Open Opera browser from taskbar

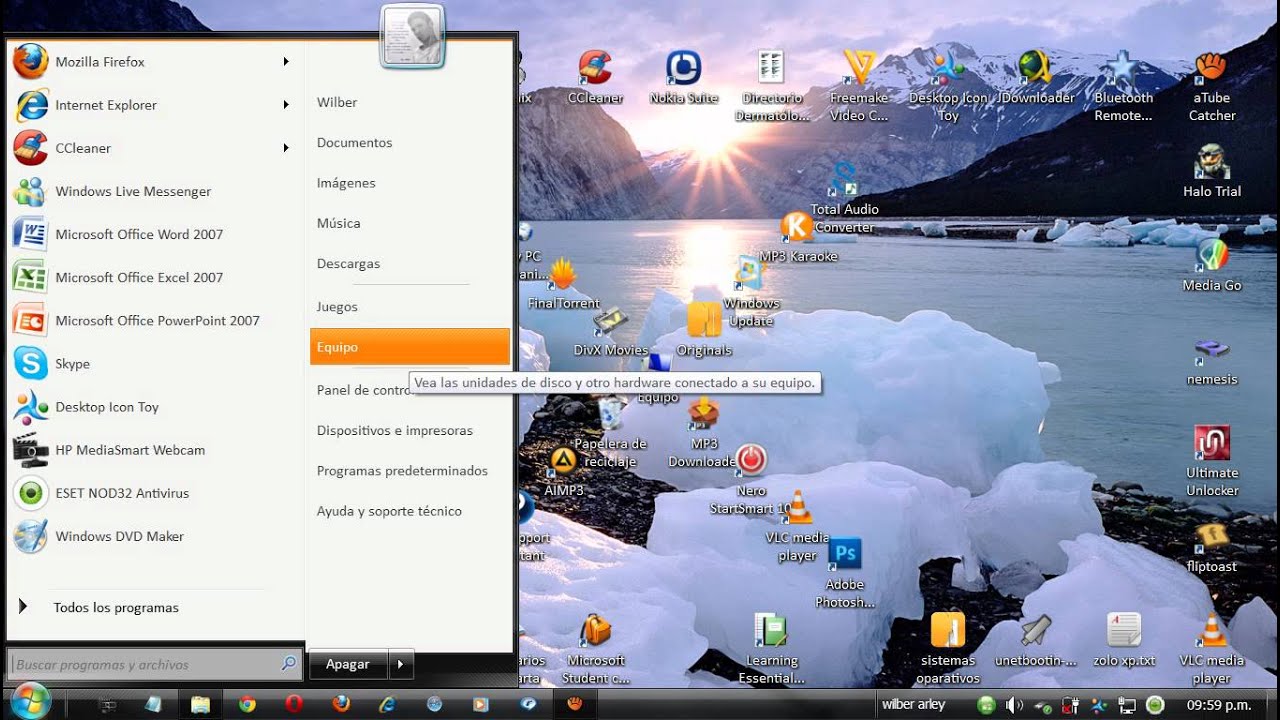click(x=294, y=704)
